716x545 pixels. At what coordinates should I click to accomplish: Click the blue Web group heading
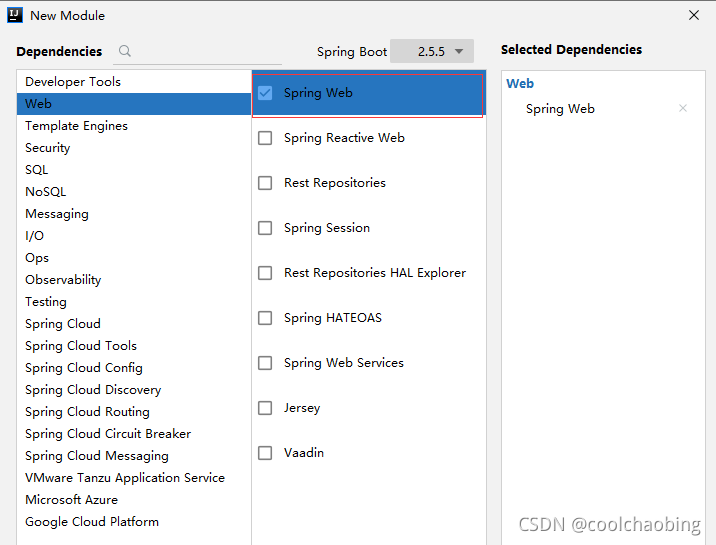click(520, 84)
